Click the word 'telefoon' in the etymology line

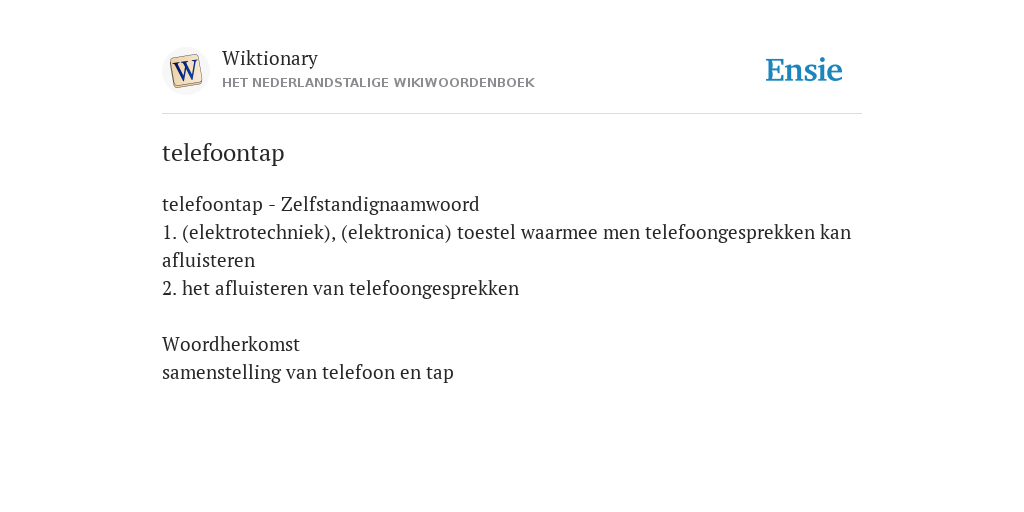tap(359, 372)
